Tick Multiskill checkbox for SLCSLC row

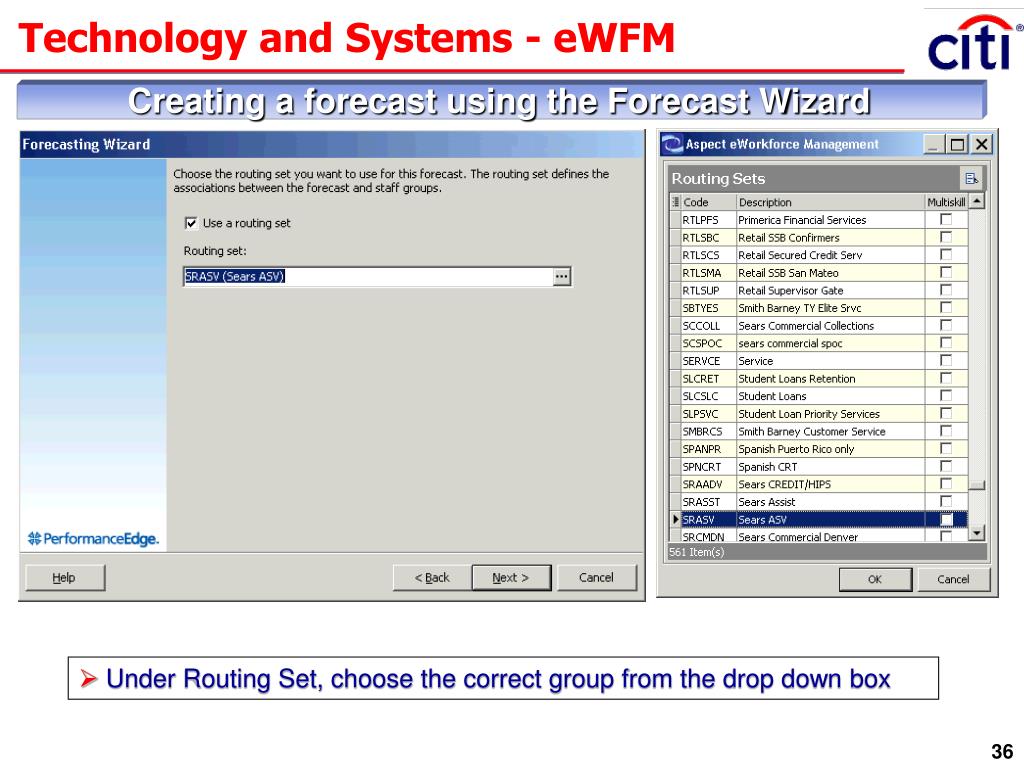pyautogui.click(x=946, y=396)
